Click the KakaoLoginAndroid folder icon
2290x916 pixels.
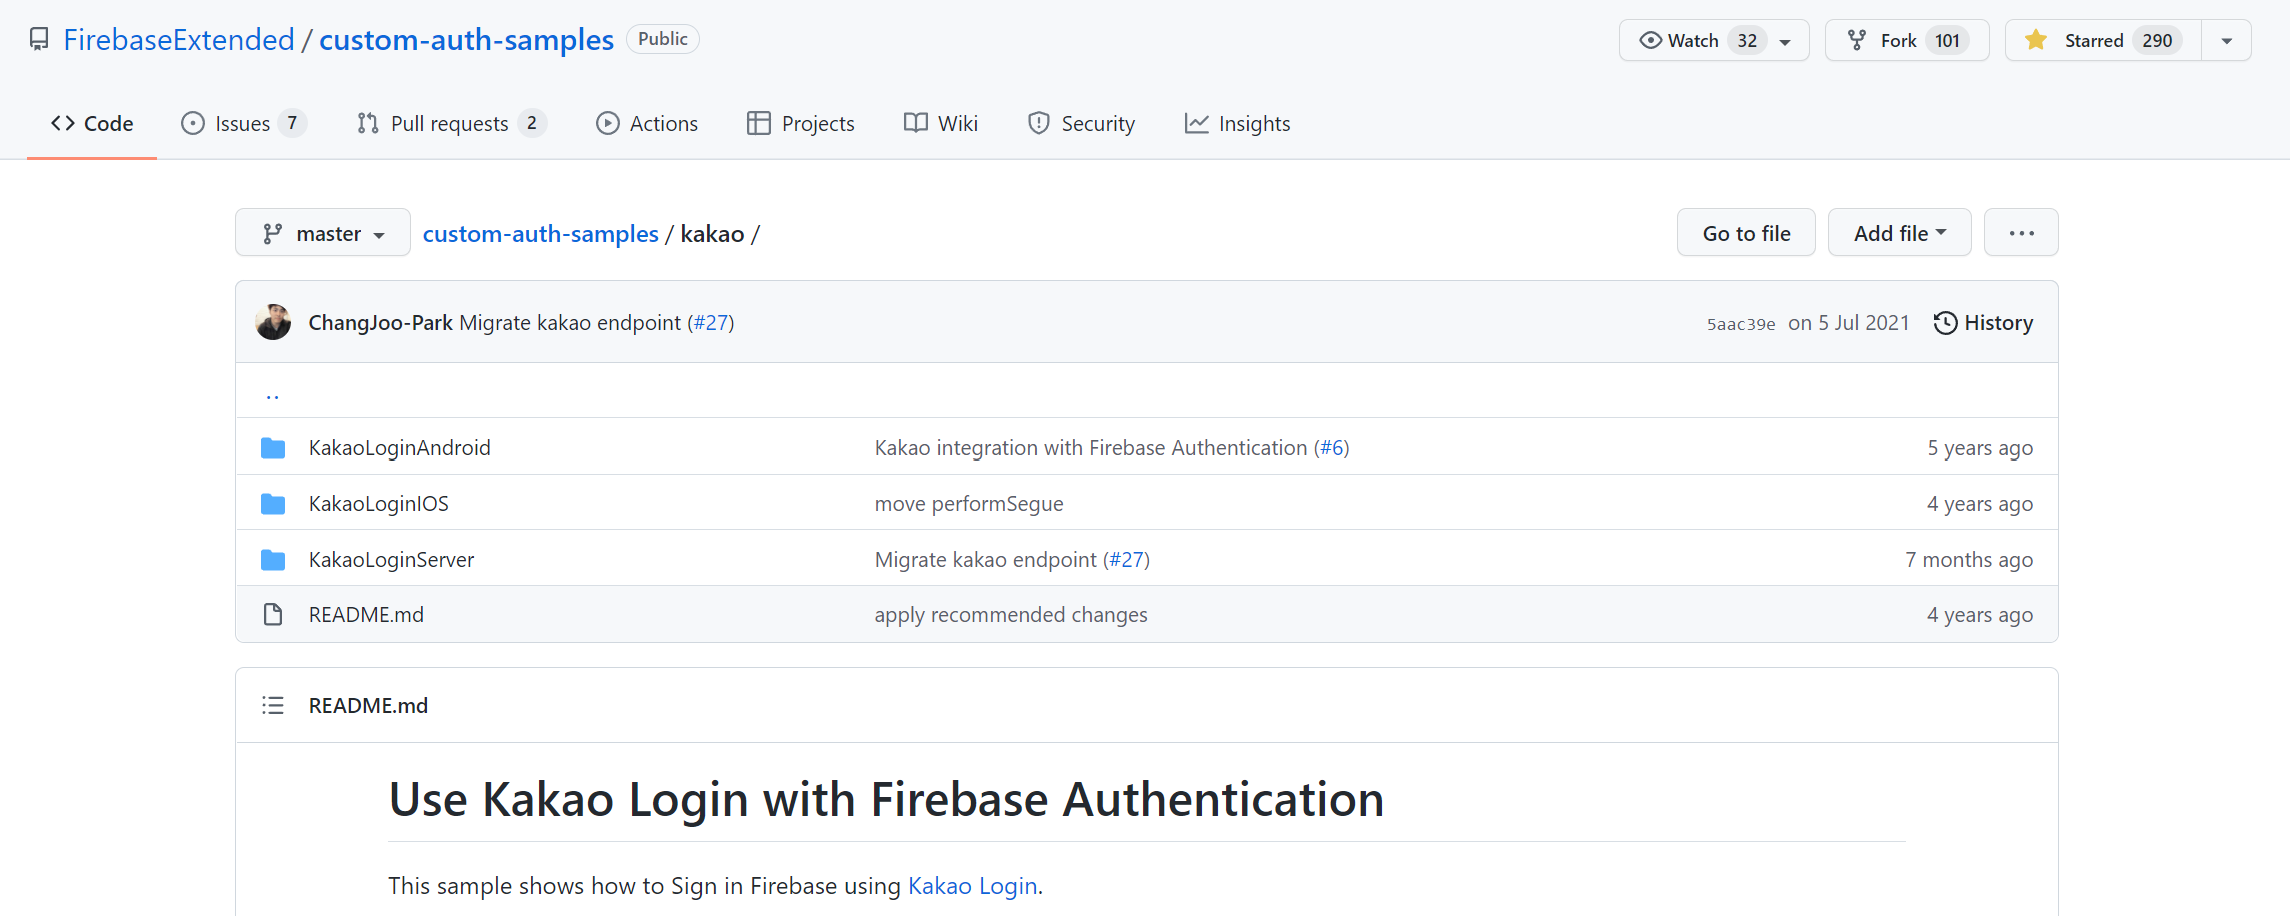tap(273, 448)
